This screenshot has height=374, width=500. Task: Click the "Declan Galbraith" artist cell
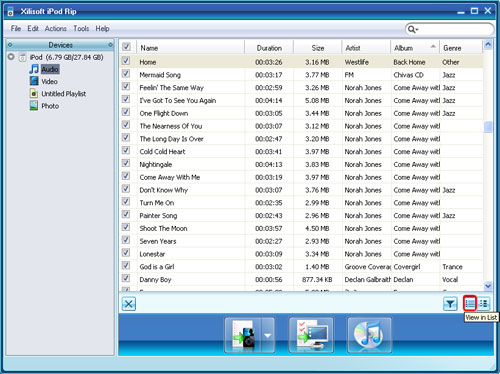click(x=367, y=280)
